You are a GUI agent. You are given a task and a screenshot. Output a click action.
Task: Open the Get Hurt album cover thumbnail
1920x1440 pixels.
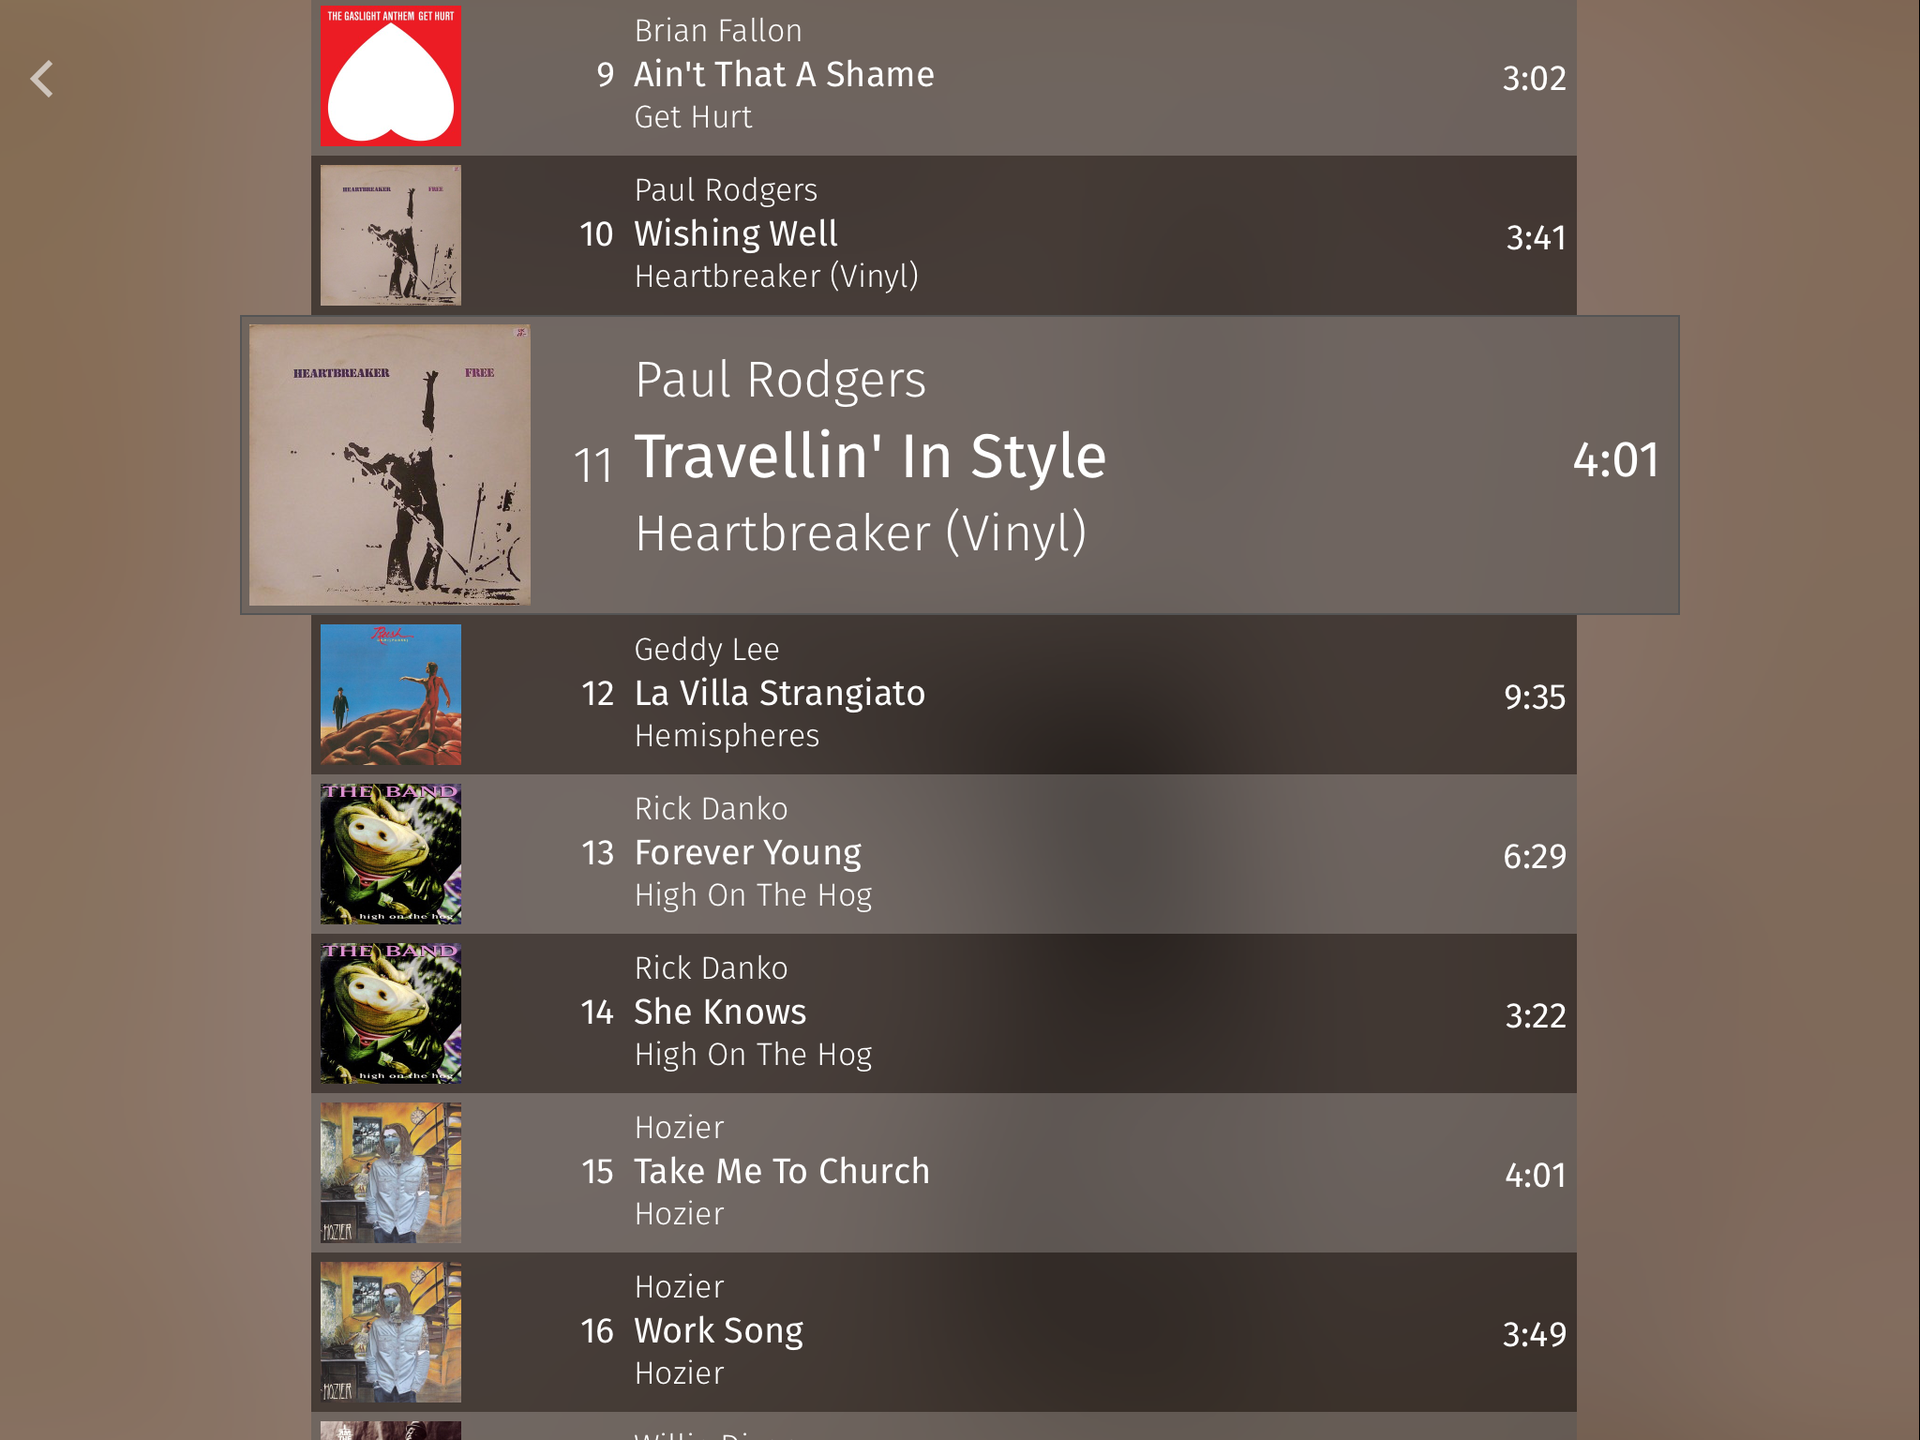(390, 75)
